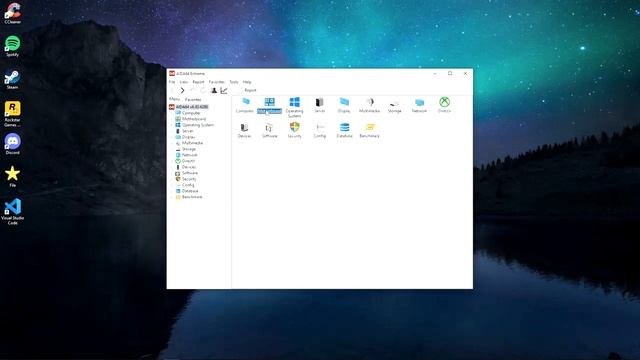
Task: Open the Config icon in main pane
Action: point(320,131)
